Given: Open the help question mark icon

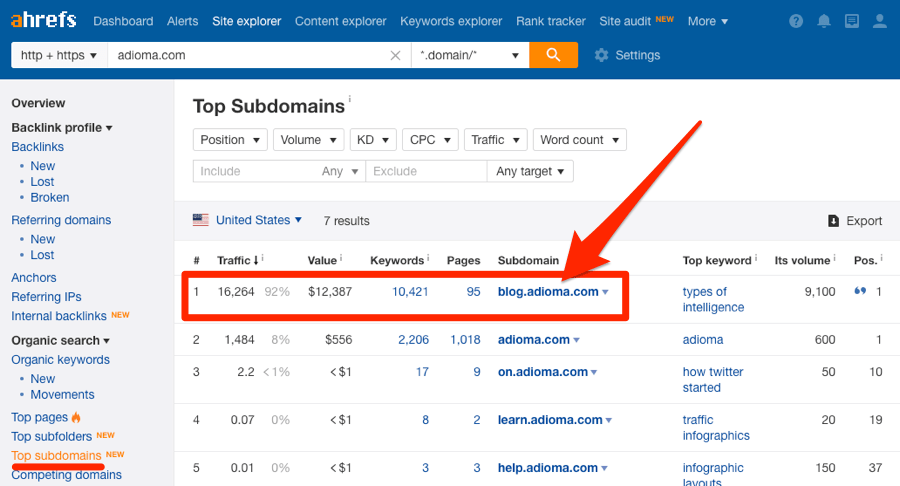Looking at the screenshot, I should pyautogui.click(x=796, y=21).
